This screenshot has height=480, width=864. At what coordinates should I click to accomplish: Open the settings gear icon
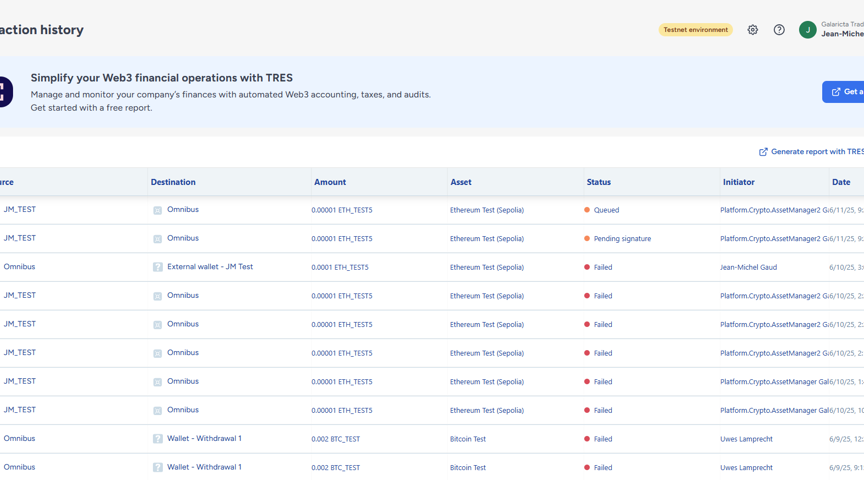pos(753,30)
